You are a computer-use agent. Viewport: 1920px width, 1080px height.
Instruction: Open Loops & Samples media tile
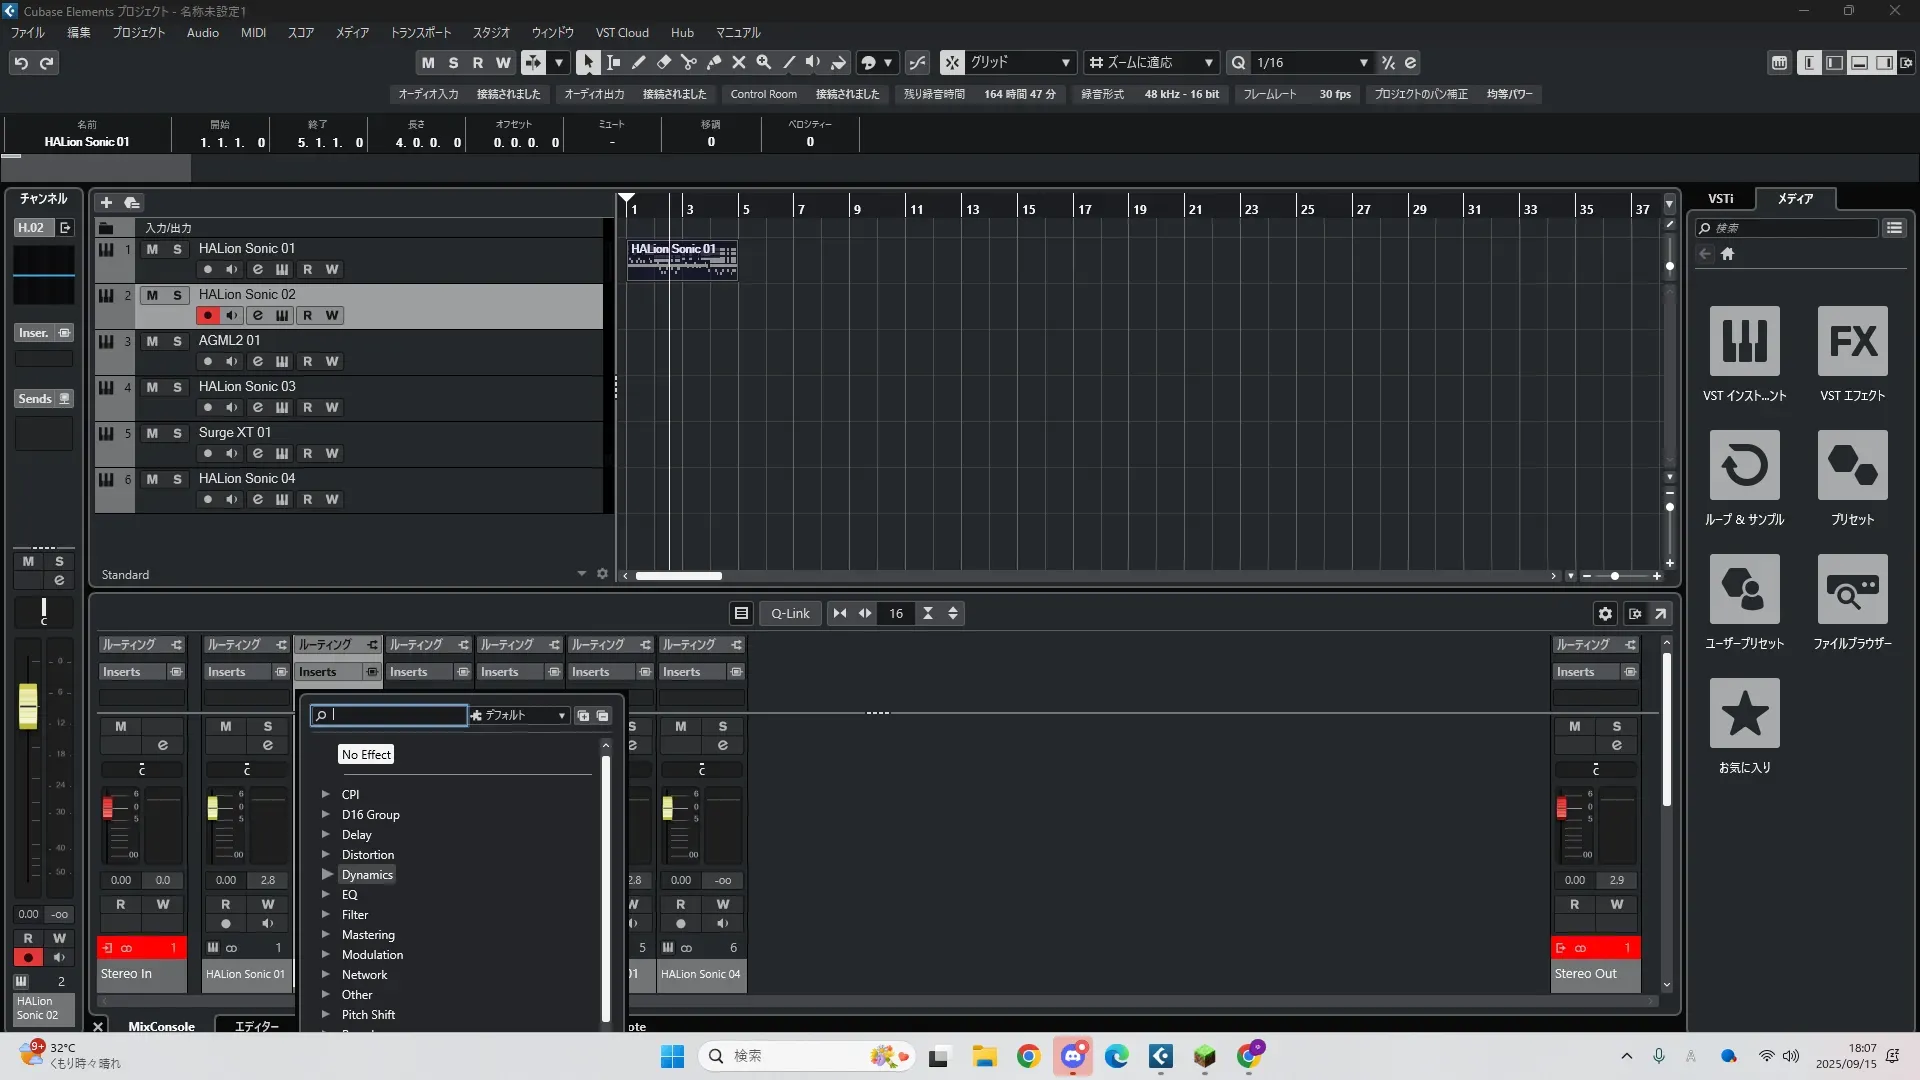[x=1744, y=465]
